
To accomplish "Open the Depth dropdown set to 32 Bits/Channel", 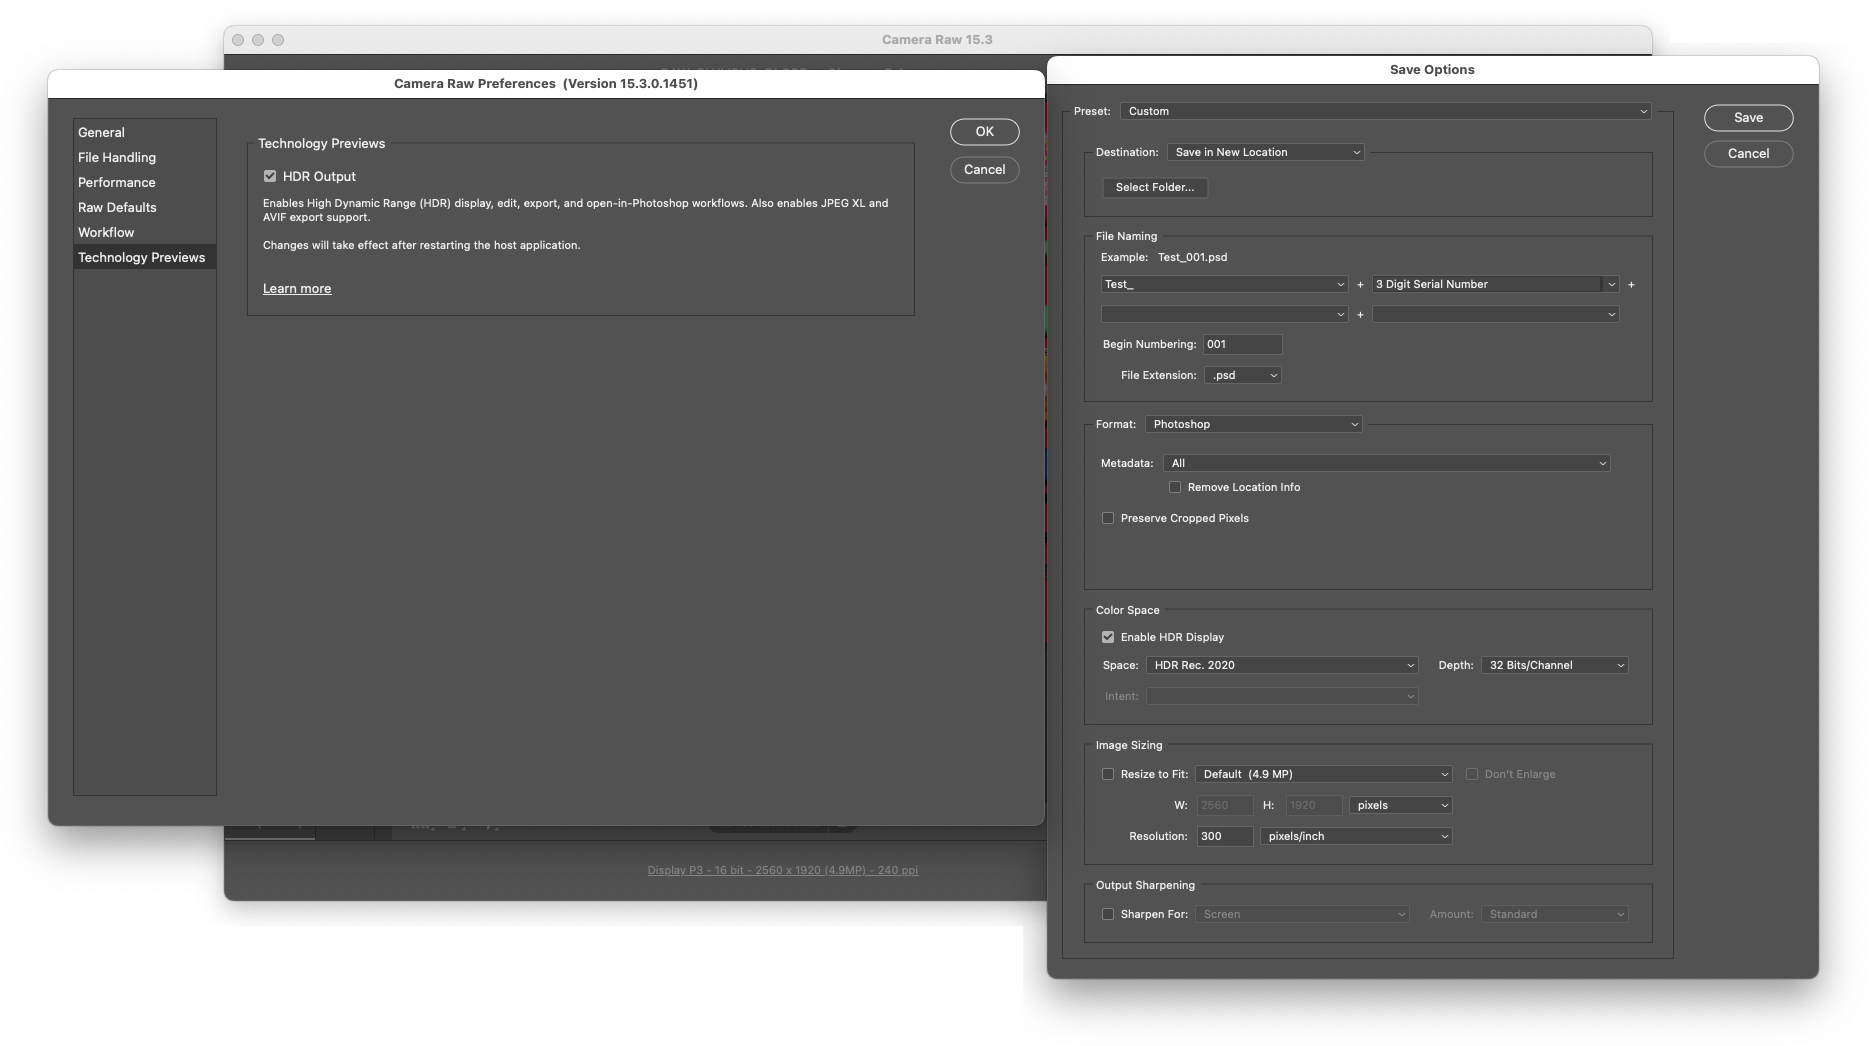I will [1553, 665].
